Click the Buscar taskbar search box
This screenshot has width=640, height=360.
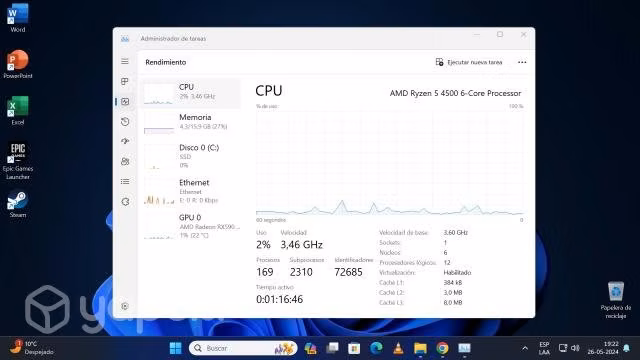243,348
